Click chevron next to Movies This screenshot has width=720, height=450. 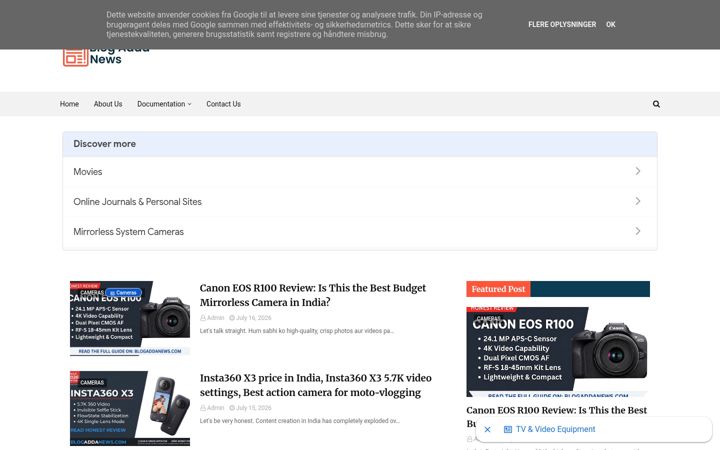(638, 171)
